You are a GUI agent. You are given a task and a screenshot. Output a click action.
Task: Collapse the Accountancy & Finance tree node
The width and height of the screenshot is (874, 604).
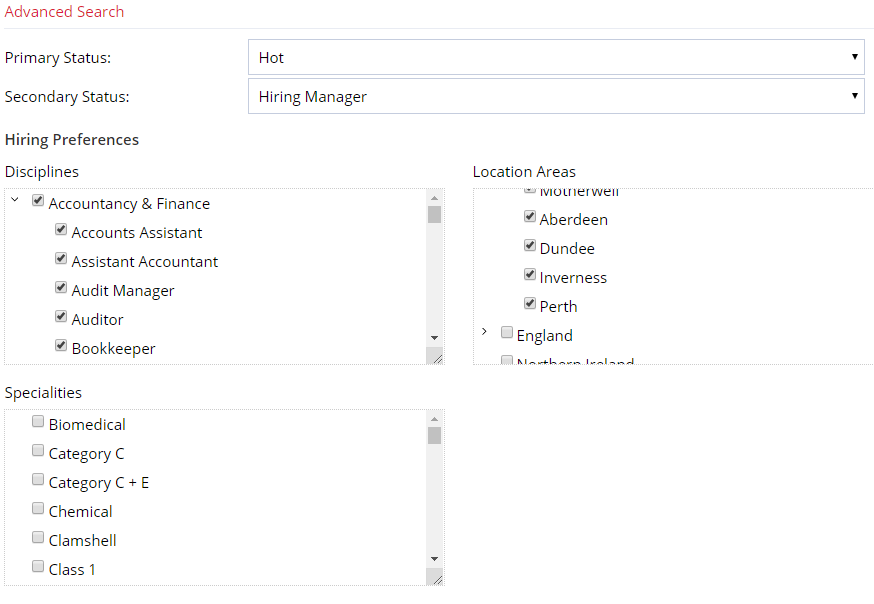pos(15,201)
